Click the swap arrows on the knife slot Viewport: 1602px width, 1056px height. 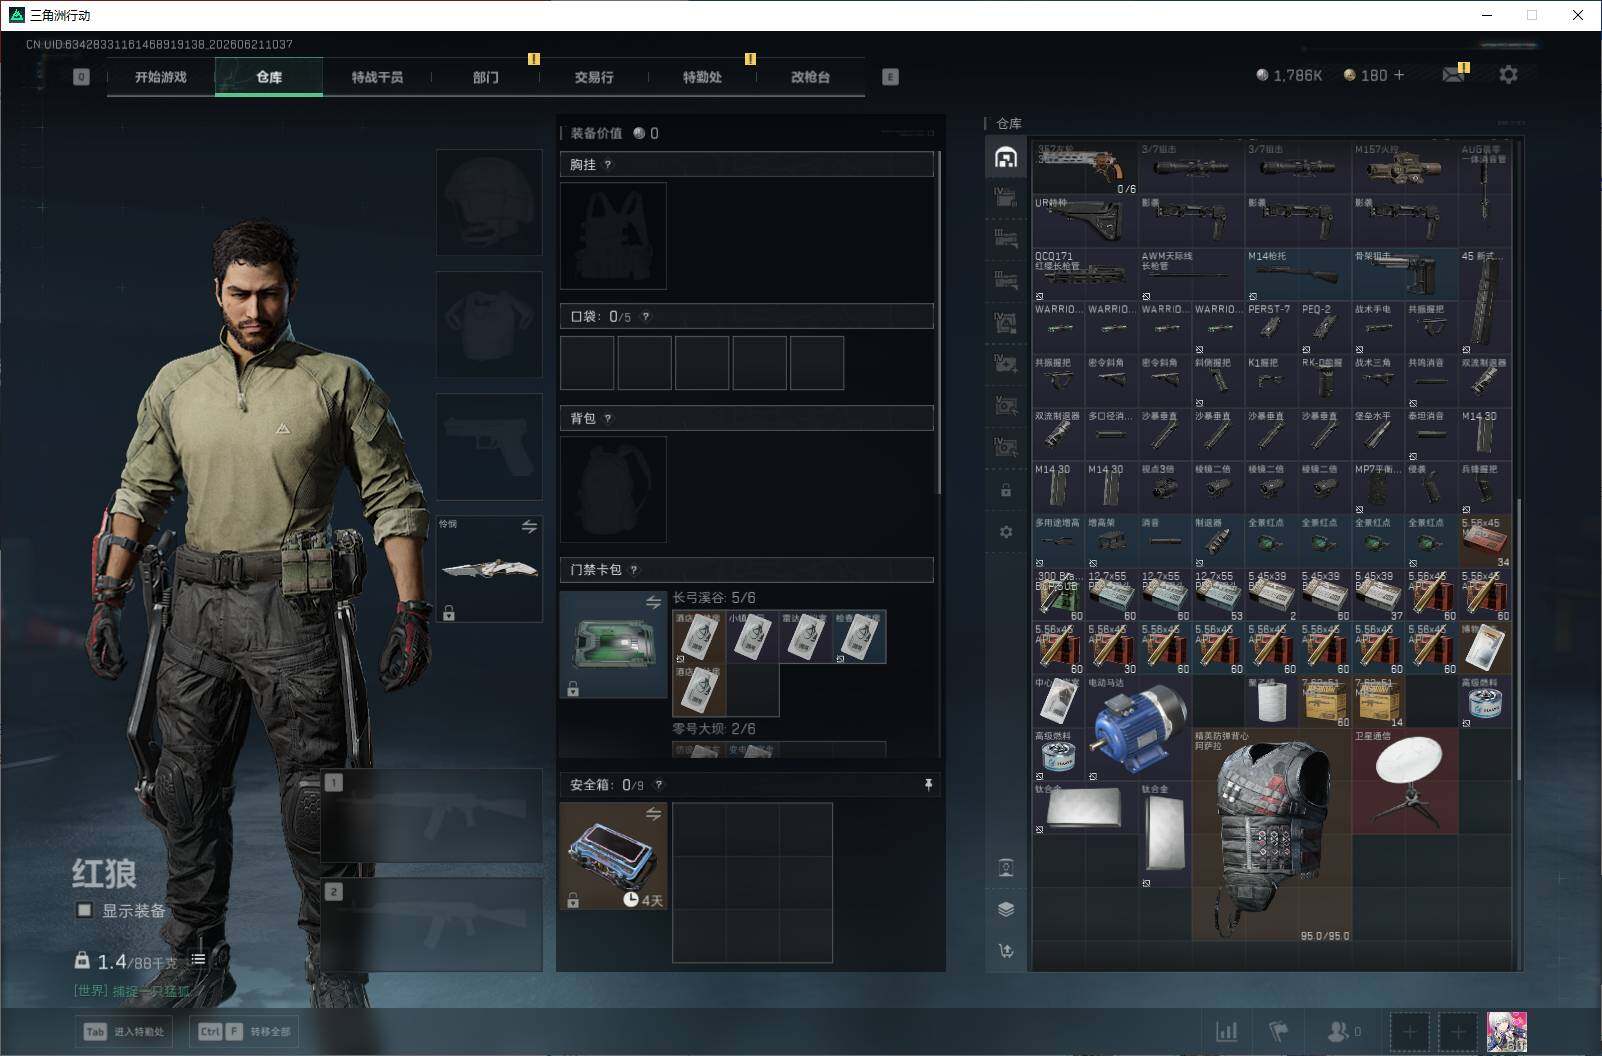pyautogui.click(x=529, y=526)
